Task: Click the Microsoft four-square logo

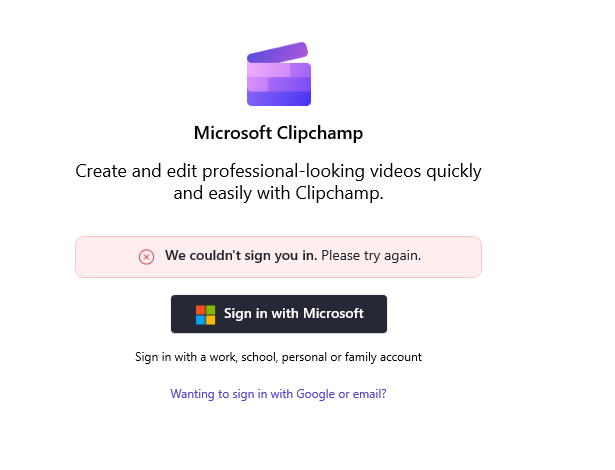Action: 205,314
